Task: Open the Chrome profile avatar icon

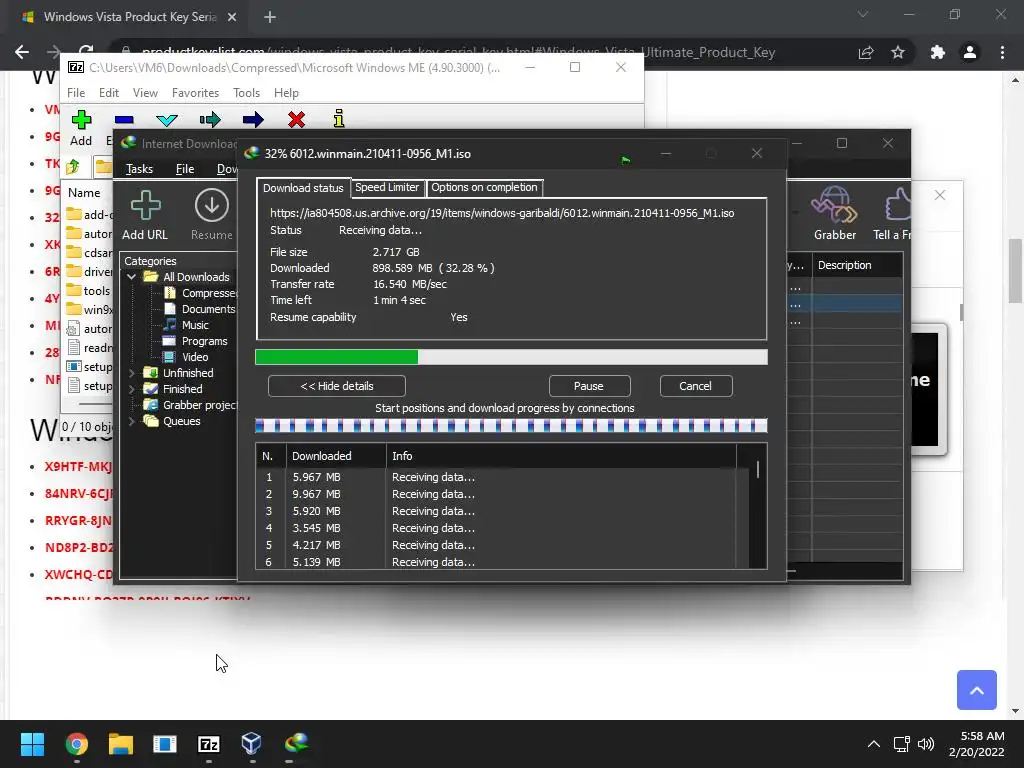Action: [x=970, y=52]
